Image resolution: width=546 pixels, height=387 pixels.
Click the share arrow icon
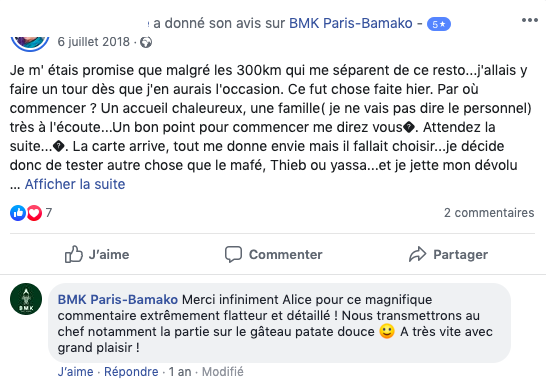pos(418,254)
